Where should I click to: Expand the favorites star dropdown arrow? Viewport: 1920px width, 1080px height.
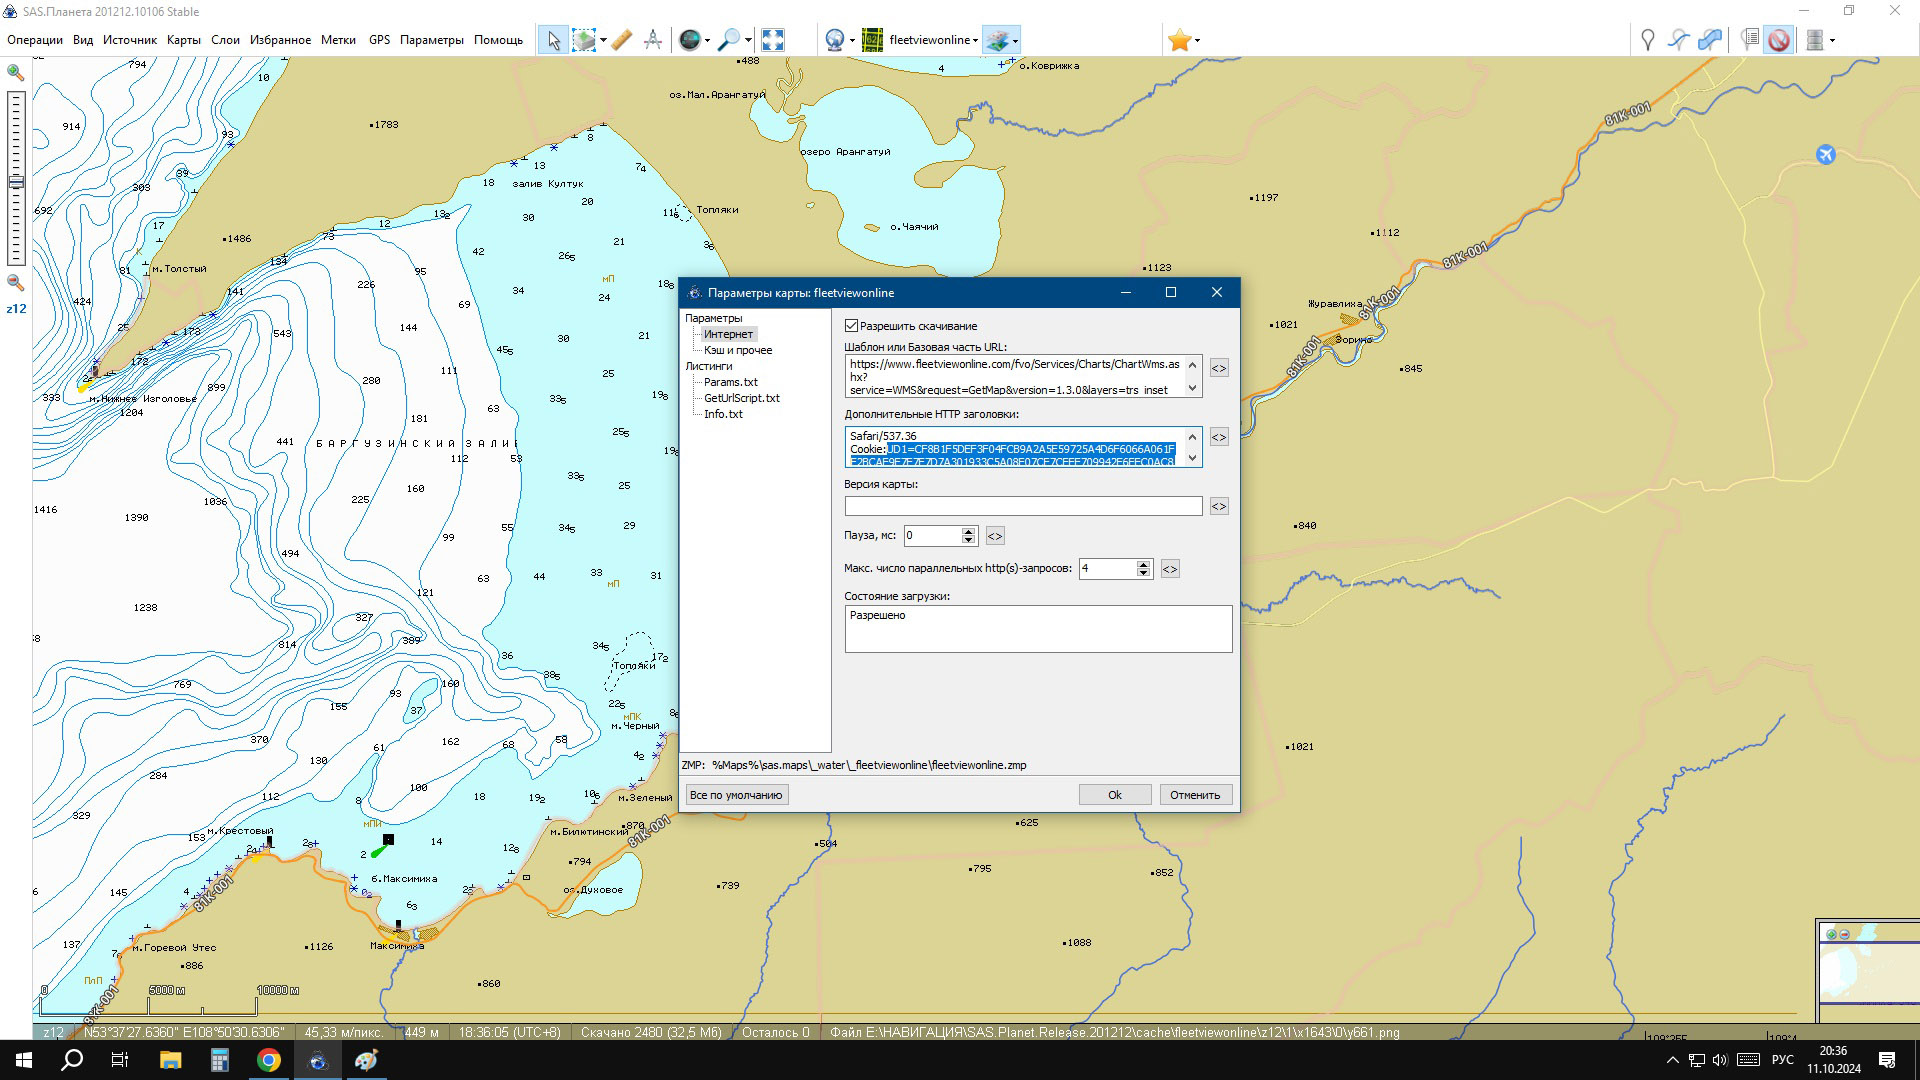pos(1197,41)
